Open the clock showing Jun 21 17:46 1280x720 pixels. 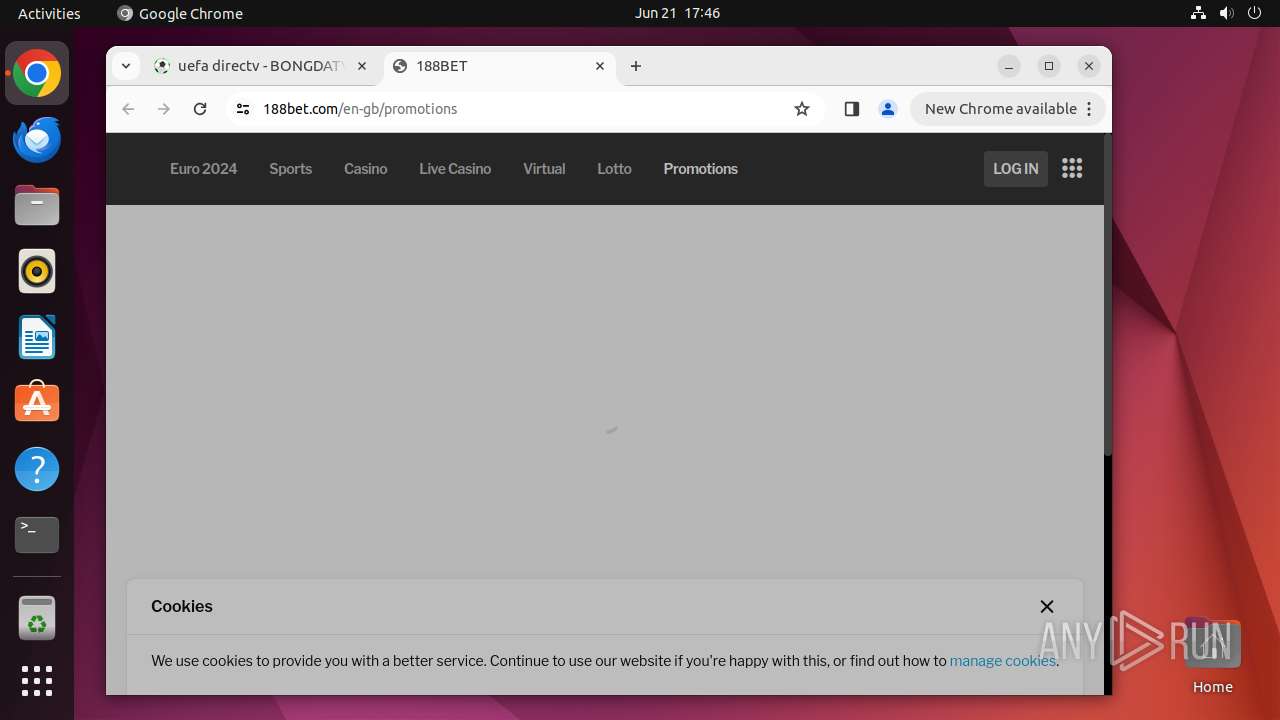pyautogui.click(x=677, y=13)
